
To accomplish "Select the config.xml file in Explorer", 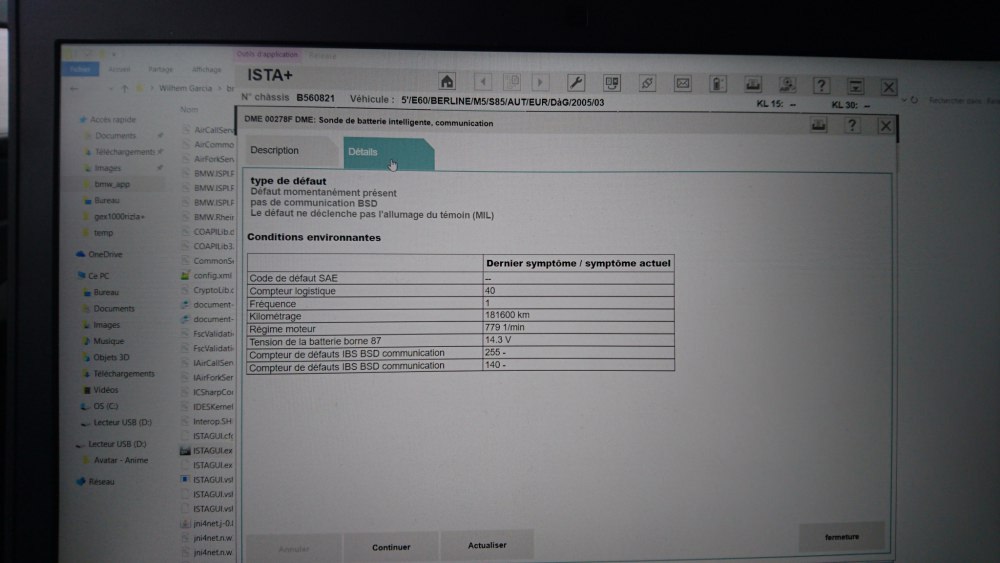I will [212, 275].
